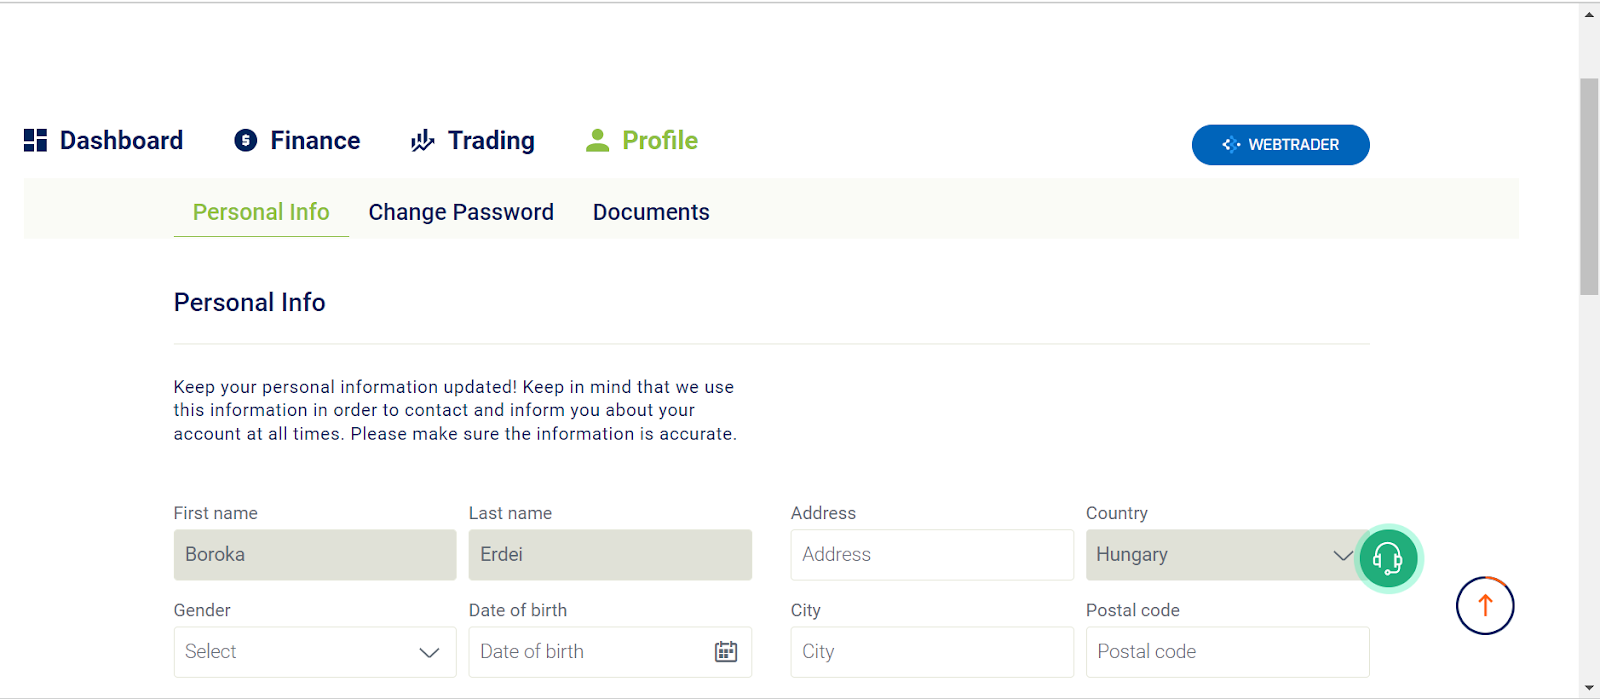The height and width of the screenshot is (699, 1600).
Task: Click the Dashboard grid icon
Action: point(35,140)
